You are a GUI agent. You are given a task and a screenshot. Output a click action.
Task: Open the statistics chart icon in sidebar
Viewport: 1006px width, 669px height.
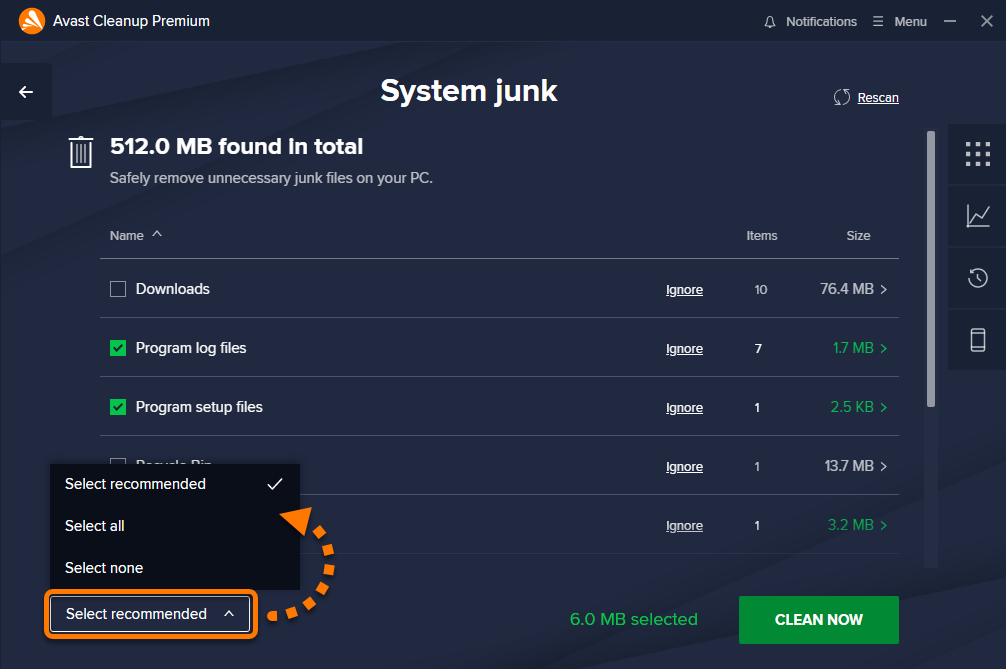coord(978,216)
